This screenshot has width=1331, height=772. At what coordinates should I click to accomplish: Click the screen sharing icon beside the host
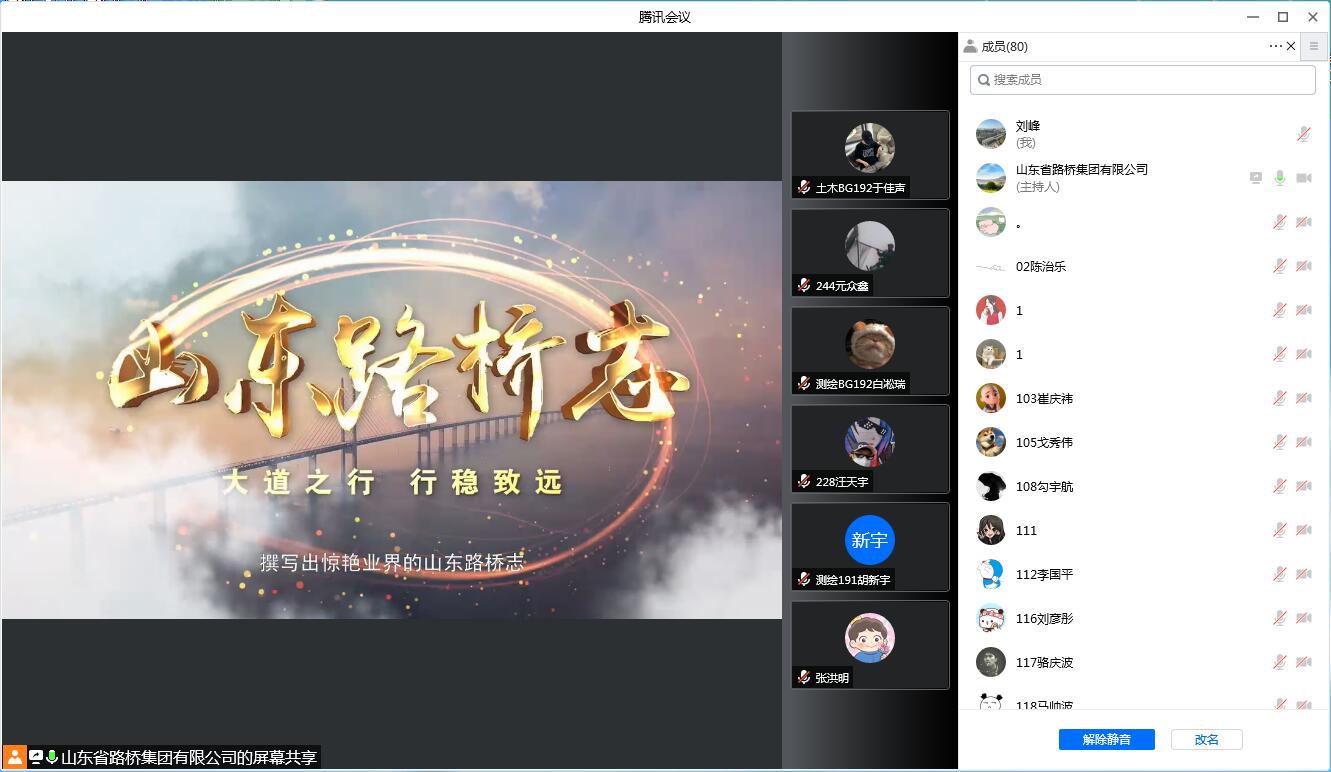pos(1254,177)
